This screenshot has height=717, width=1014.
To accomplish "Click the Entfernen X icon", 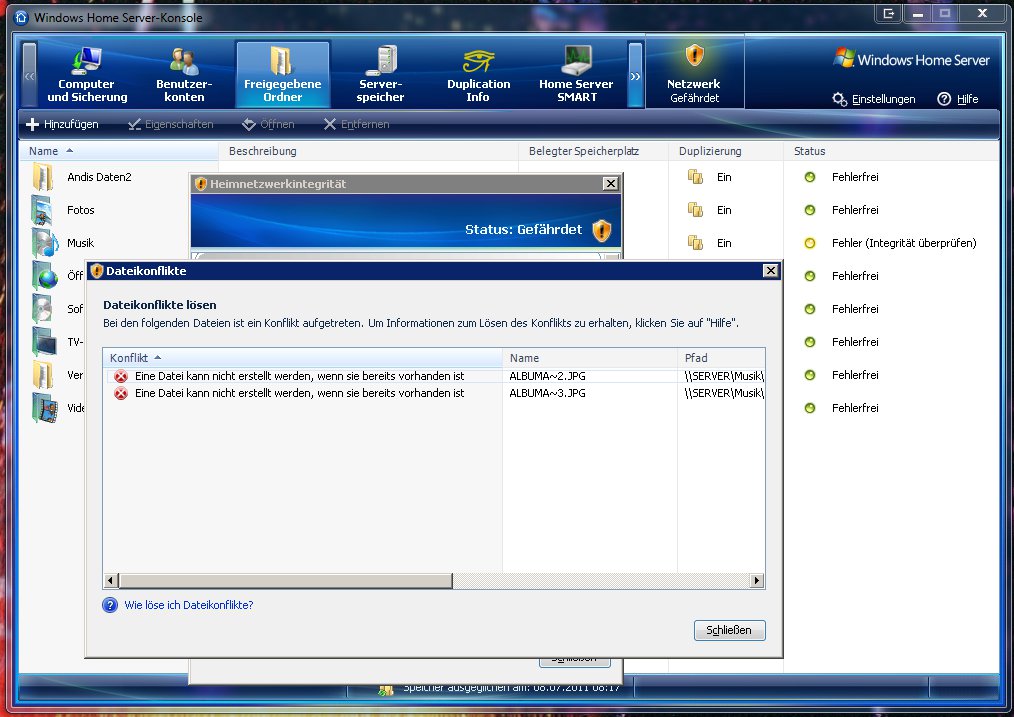I will point(330,124).
